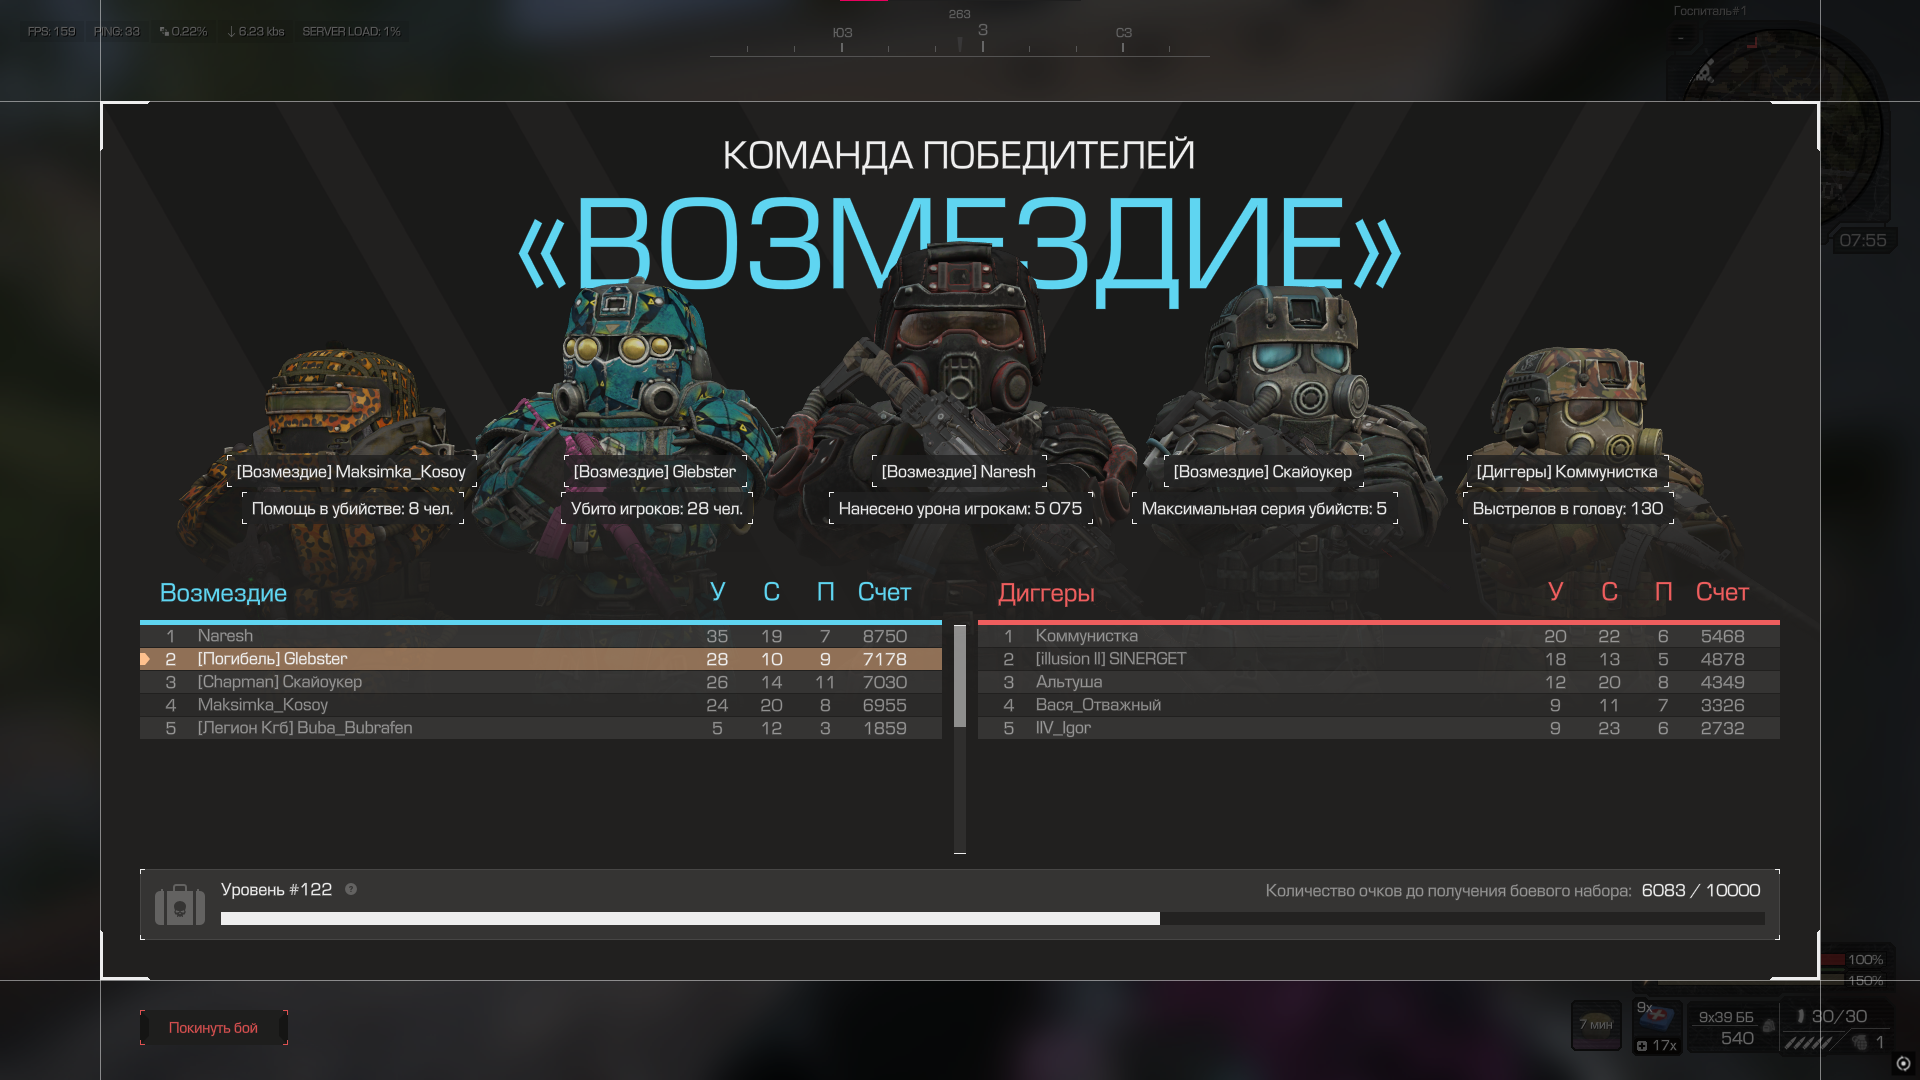This screenshot has height=1080, width=1920.
Task: Click the Возмездие scoreboard scrollbar
Action: 960,676
